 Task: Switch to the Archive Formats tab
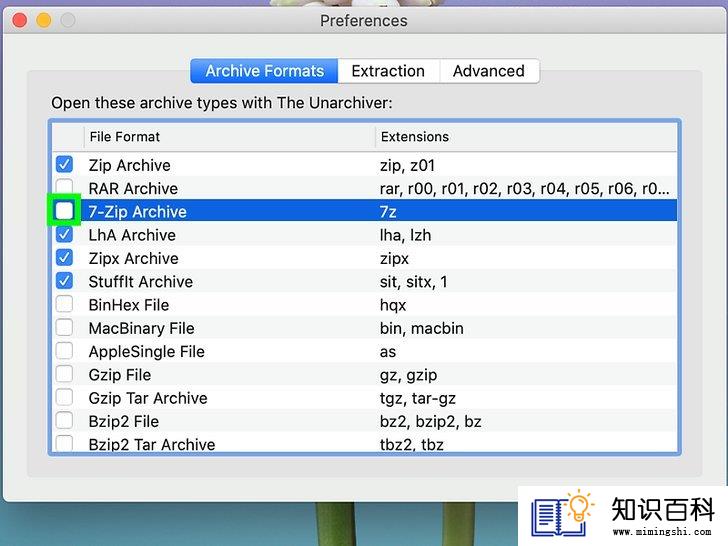(264, 71)
